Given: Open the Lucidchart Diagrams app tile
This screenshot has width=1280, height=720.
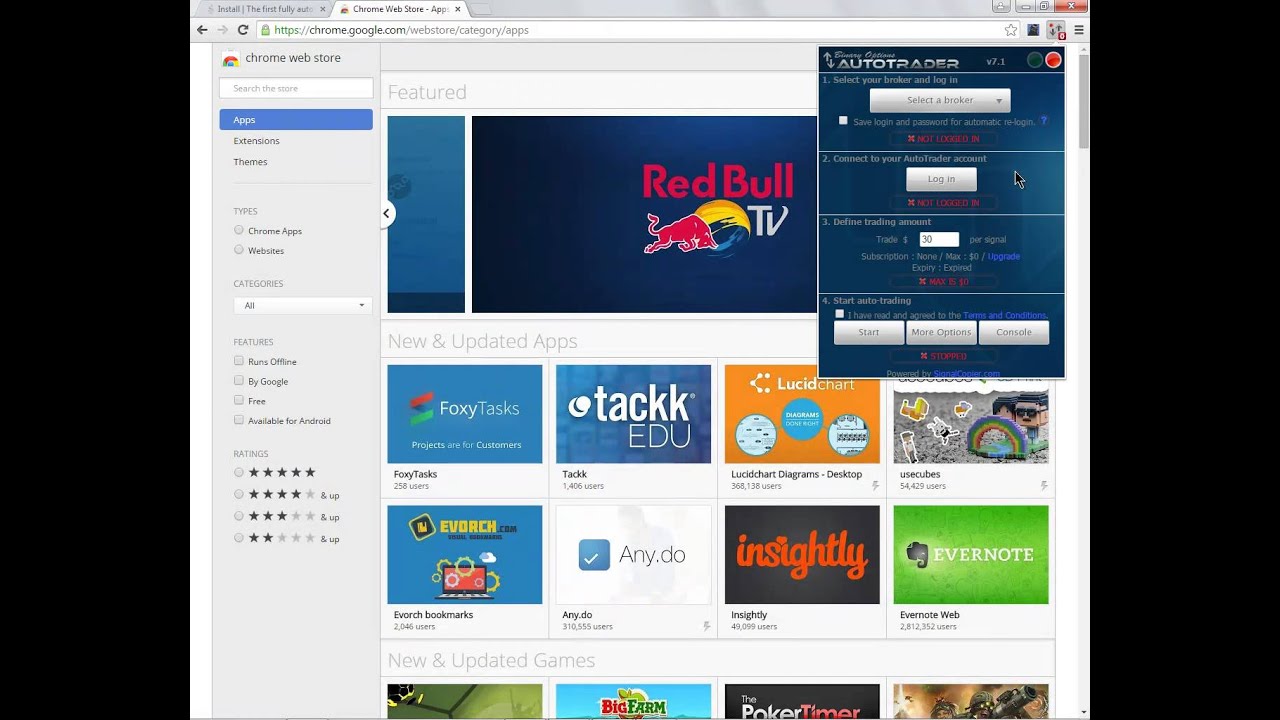Looking at the screenshot, I should pos(802,414).
